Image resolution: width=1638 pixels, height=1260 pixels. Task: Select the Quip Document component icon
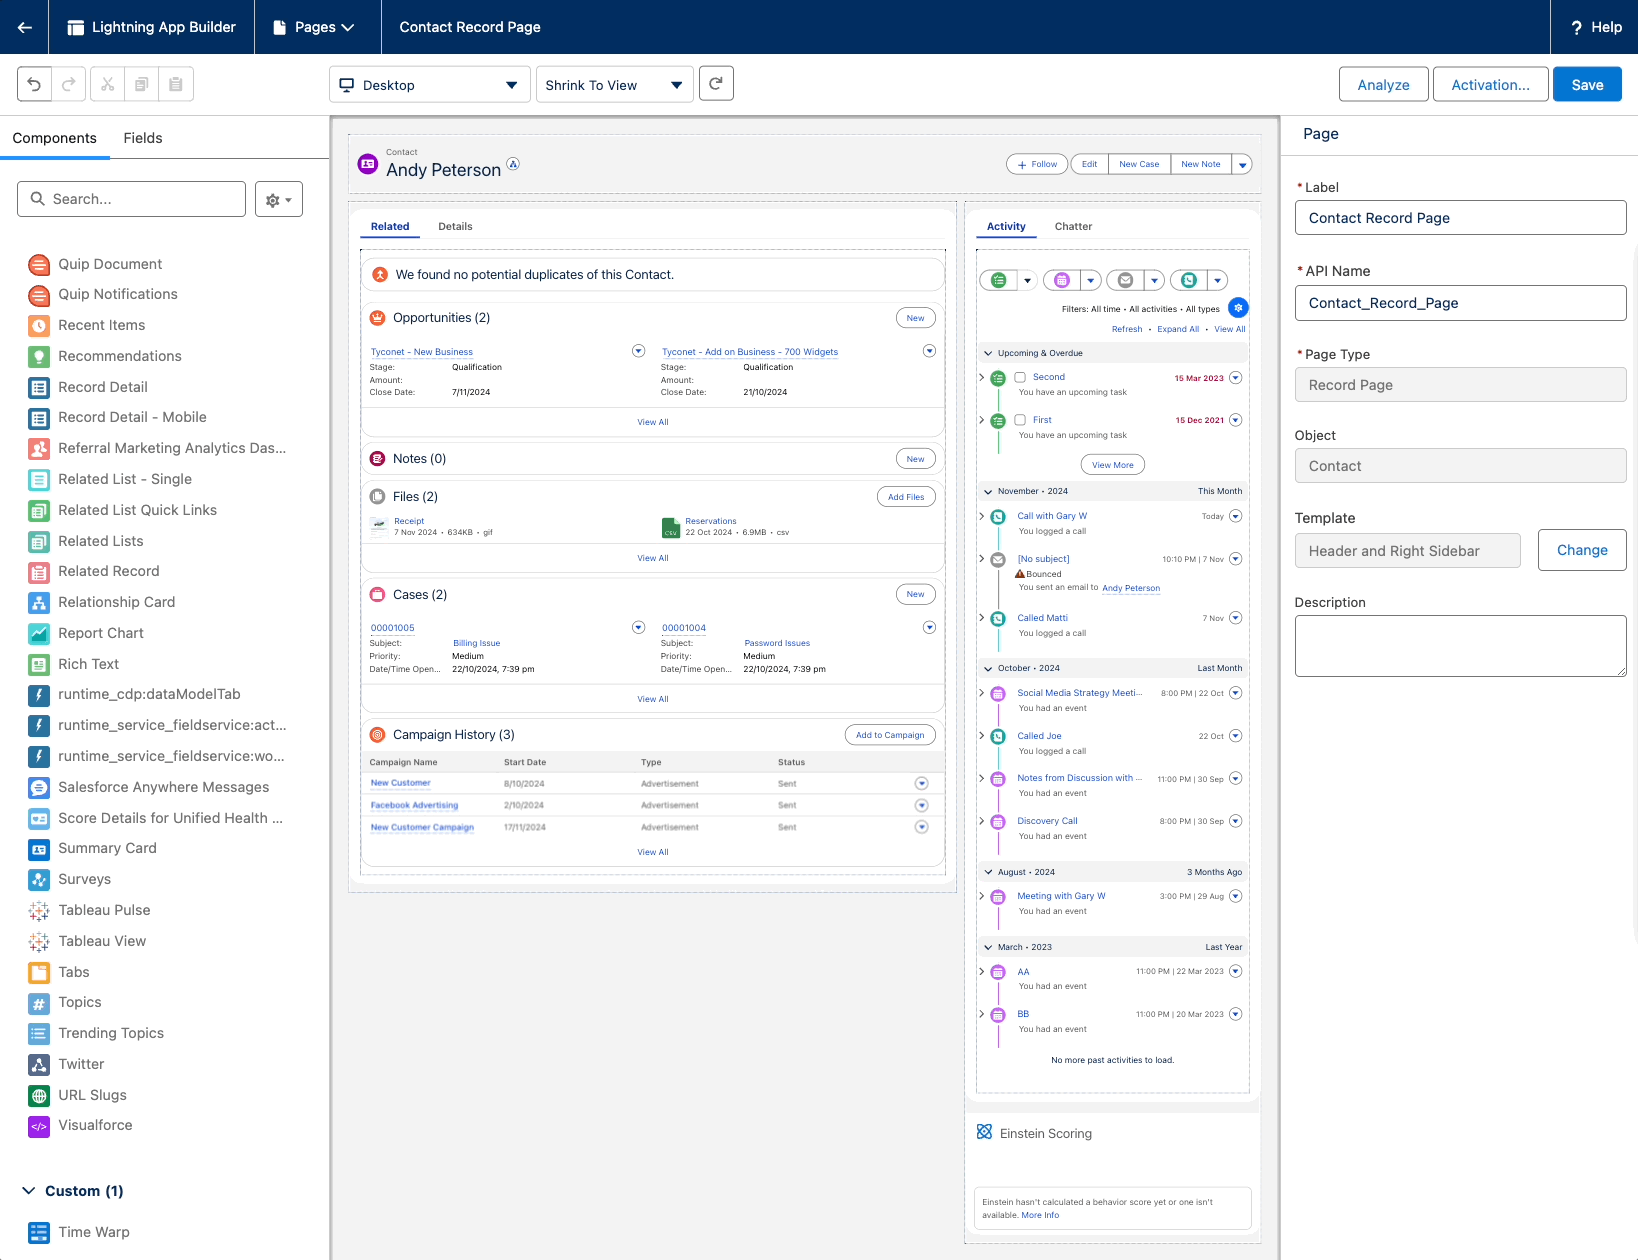[39, 264]
